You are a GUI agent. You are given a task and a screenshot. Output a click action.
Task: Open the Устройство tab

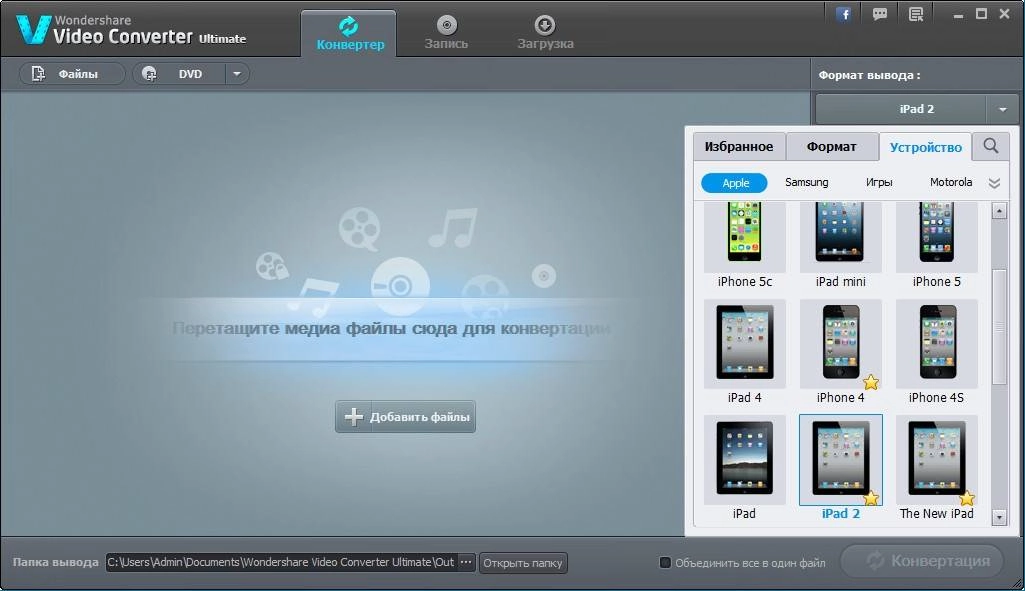[926, 146]
